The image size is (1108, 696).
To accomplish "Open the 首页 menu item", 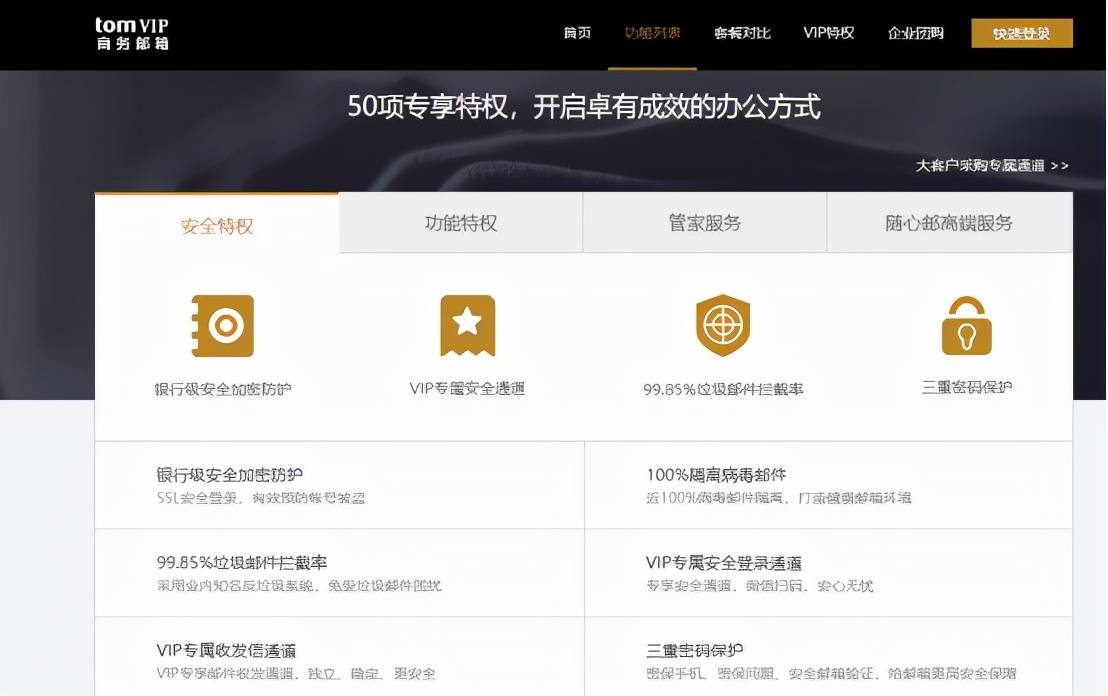I will (x=577, y=32).
